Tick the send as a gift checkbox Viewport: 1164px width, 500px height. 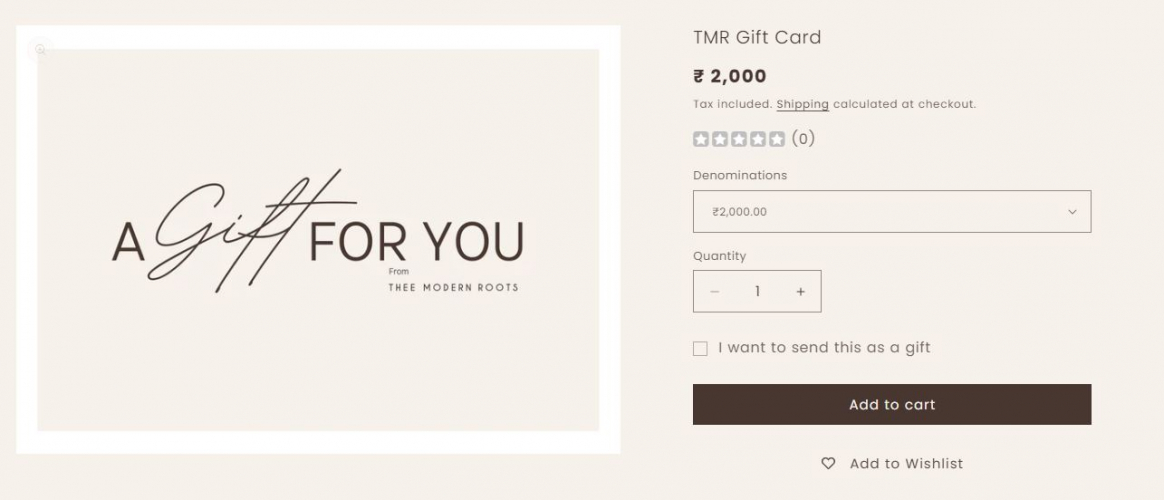pos(700,348)
